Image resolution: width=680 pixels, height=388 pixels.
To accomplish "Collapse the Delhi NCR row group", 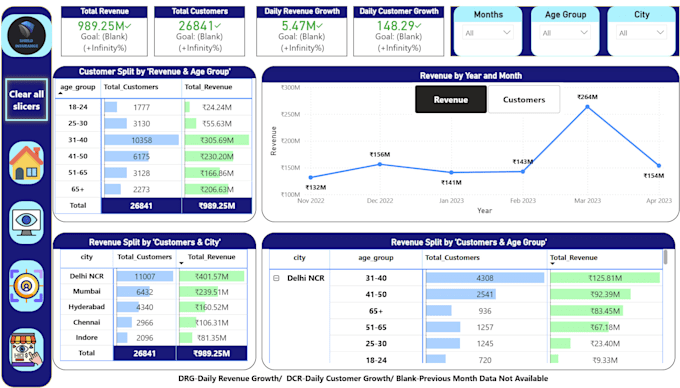I will (x=276, y=278).
